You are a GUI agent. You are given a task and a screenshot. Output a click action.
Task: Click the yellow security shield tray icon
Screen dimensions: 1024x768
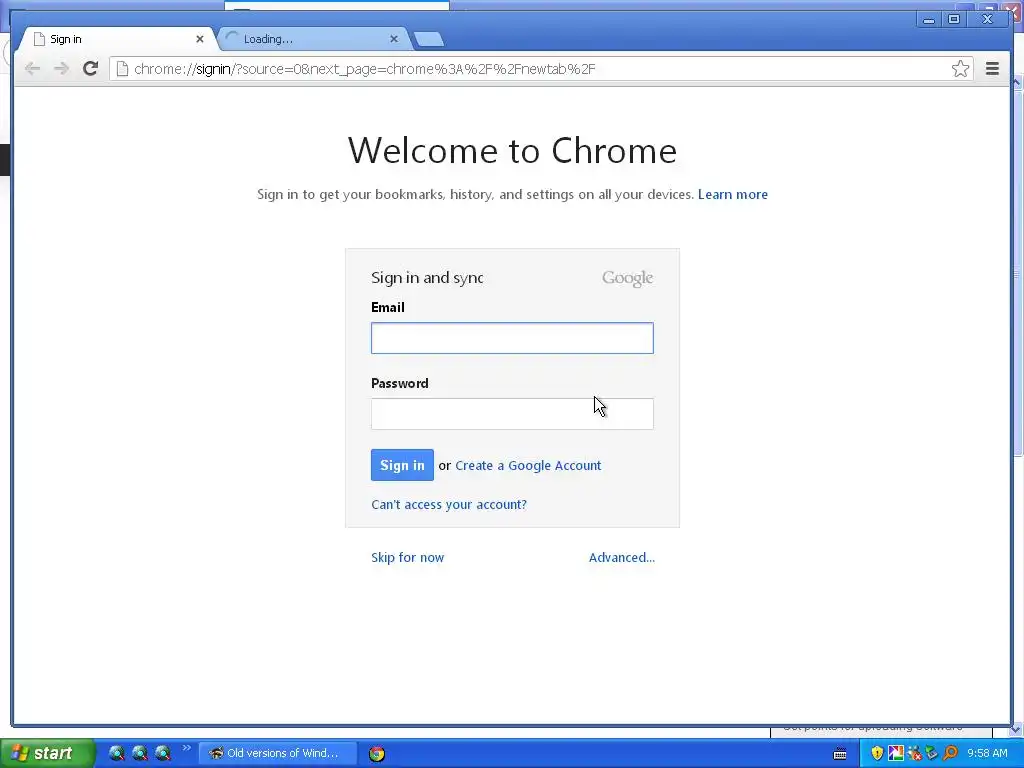point(877,753)
